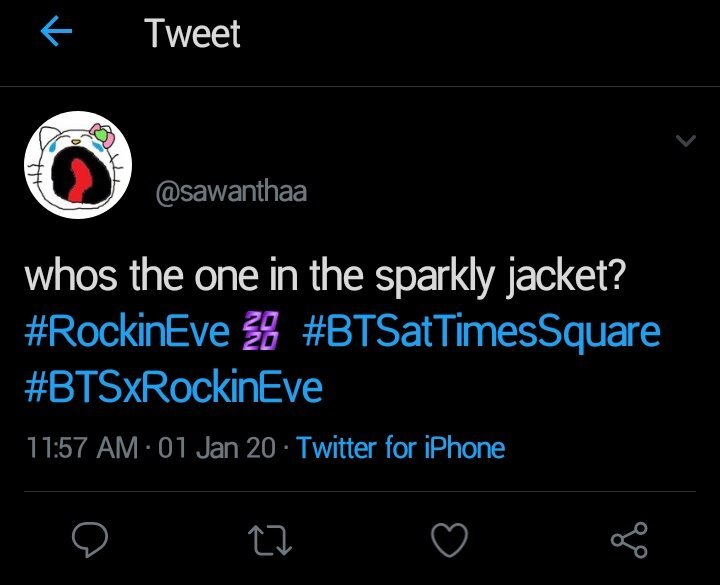720x585 pixels.
Task: Visit the #BTSxRockinEve hashtag
Action: coord(173,386)
